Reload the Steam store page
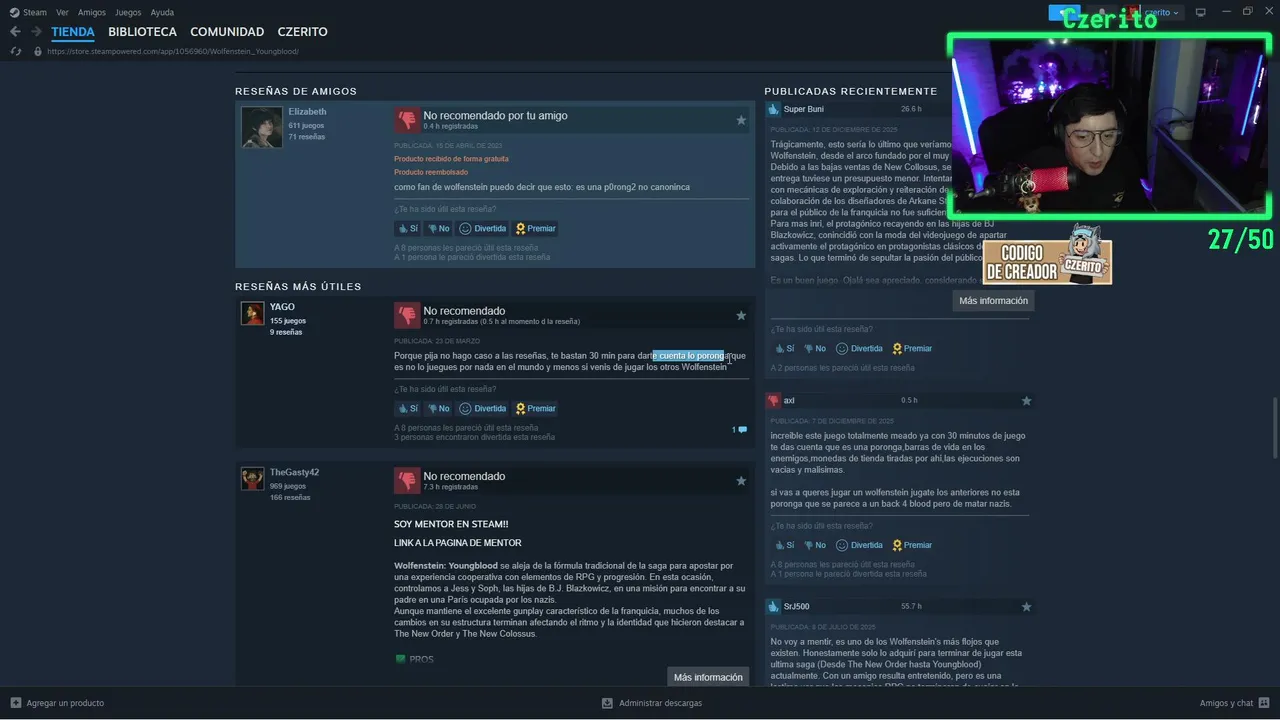This screenshot has height=720, width=1280. pyautogui.click(x=15, y=51)
